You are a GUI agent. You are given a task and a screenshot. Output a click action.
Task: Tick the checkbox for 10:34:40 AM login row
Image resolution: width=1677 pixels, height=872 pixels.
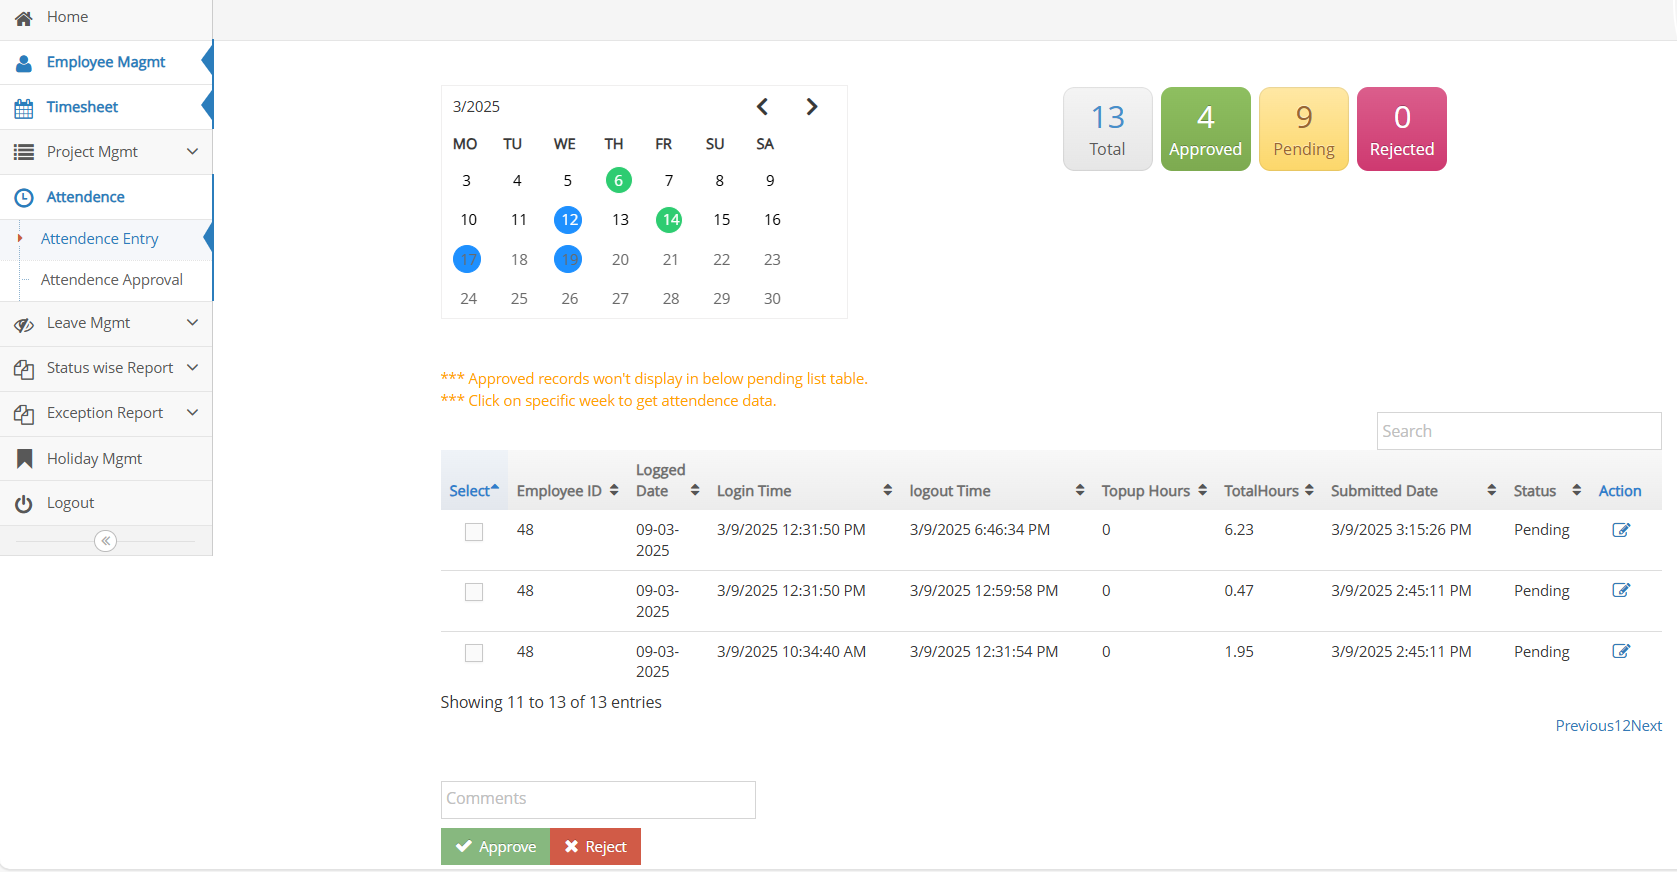point(474,653)
